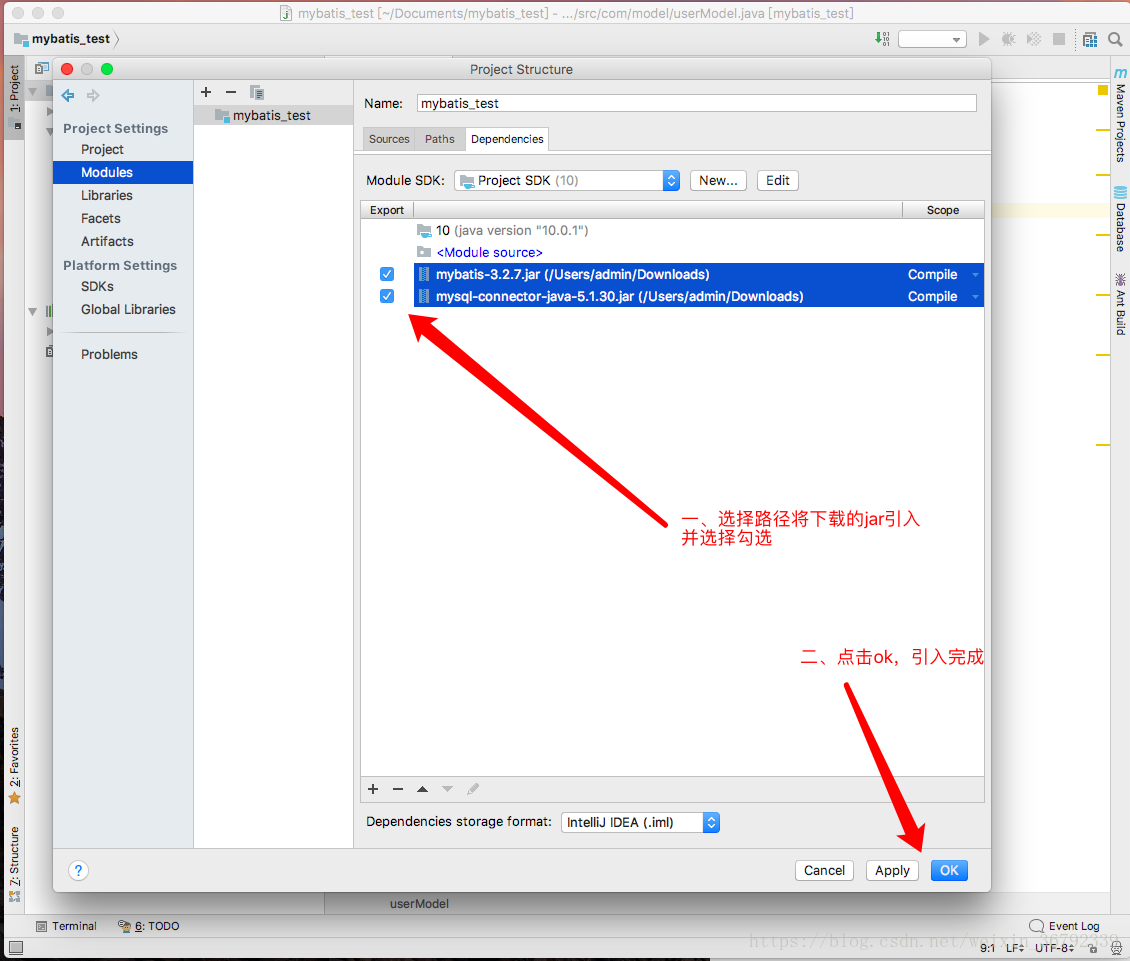Move the dependency up with the up arrow

422,789
